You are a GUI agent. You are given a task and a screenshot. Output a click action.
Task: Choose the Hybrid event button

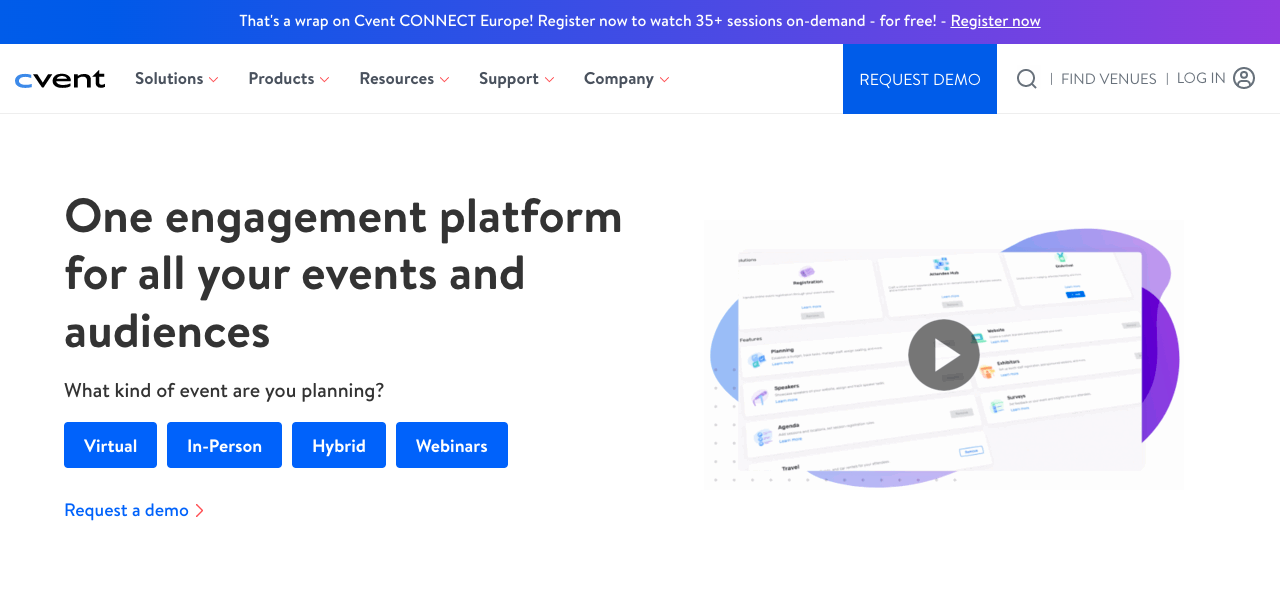pyautogui.click(x=339, y=445)
